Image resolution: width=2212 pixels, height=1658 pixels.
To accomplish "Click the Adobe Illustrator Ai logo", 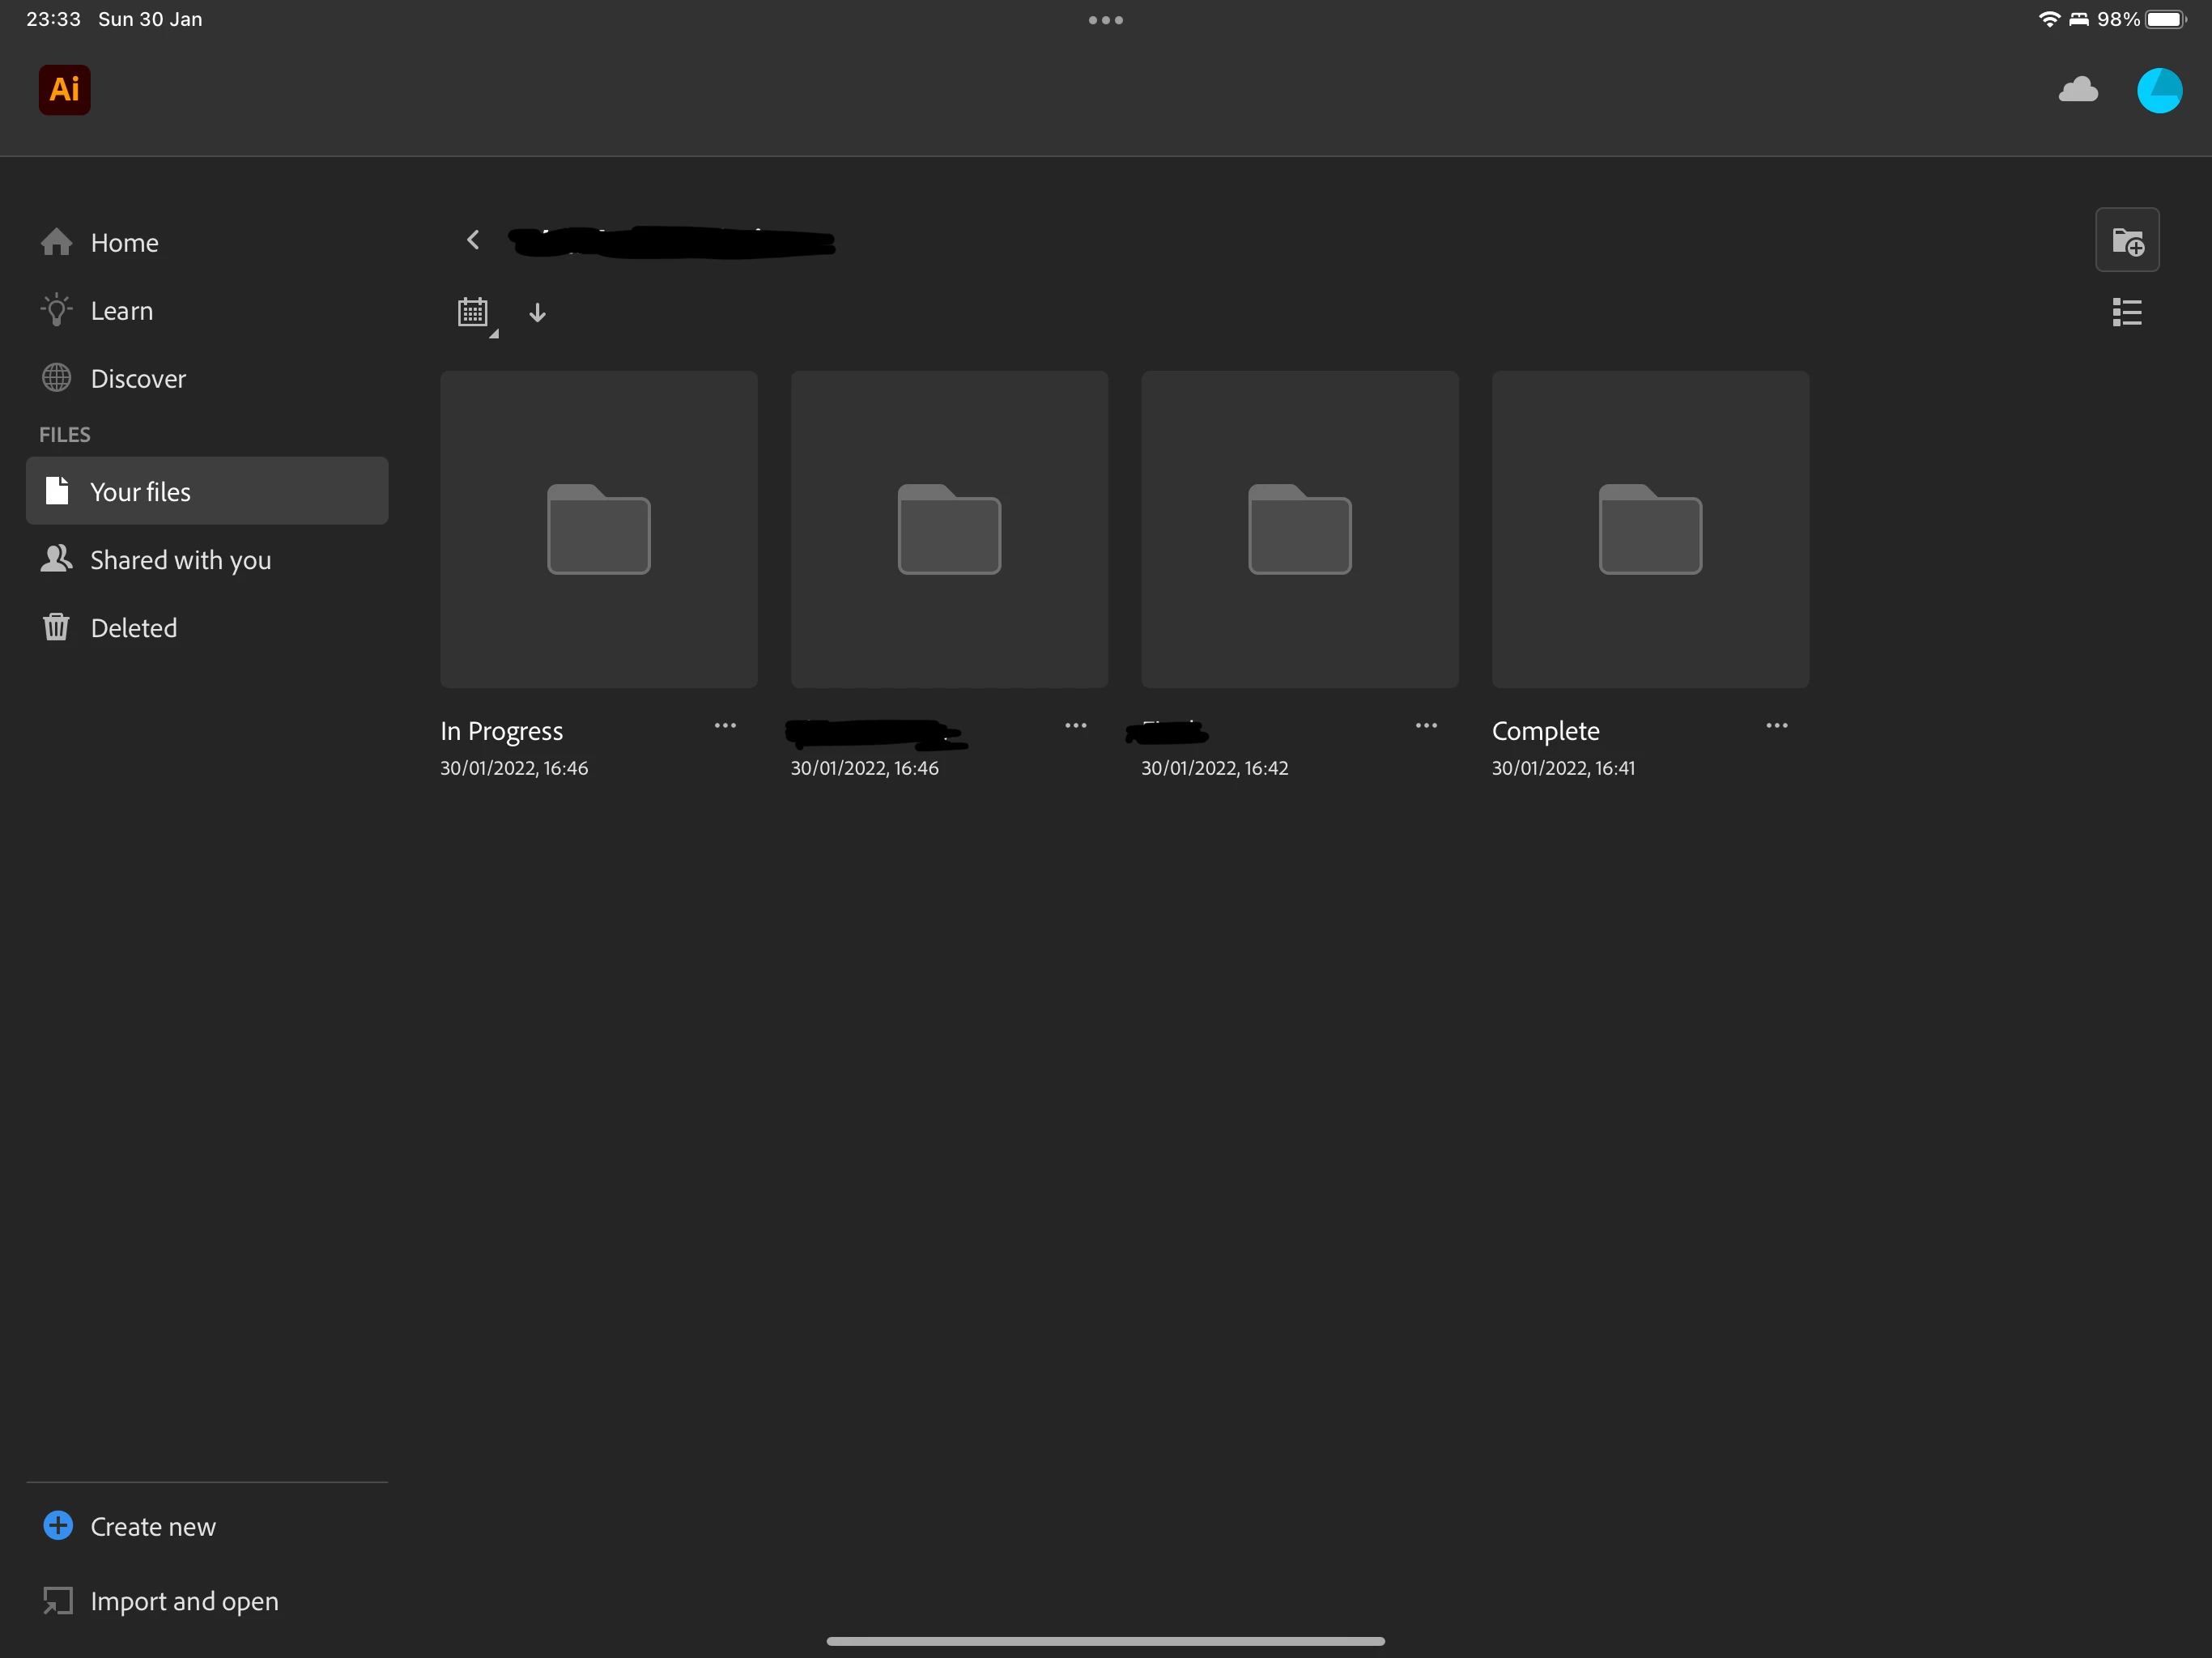I will [64, 90].
